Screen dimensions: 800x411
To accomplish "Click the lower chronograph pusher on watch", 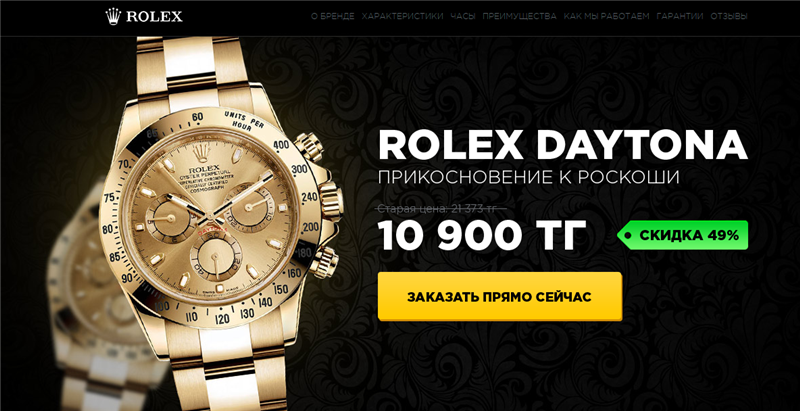I will 324,262.
